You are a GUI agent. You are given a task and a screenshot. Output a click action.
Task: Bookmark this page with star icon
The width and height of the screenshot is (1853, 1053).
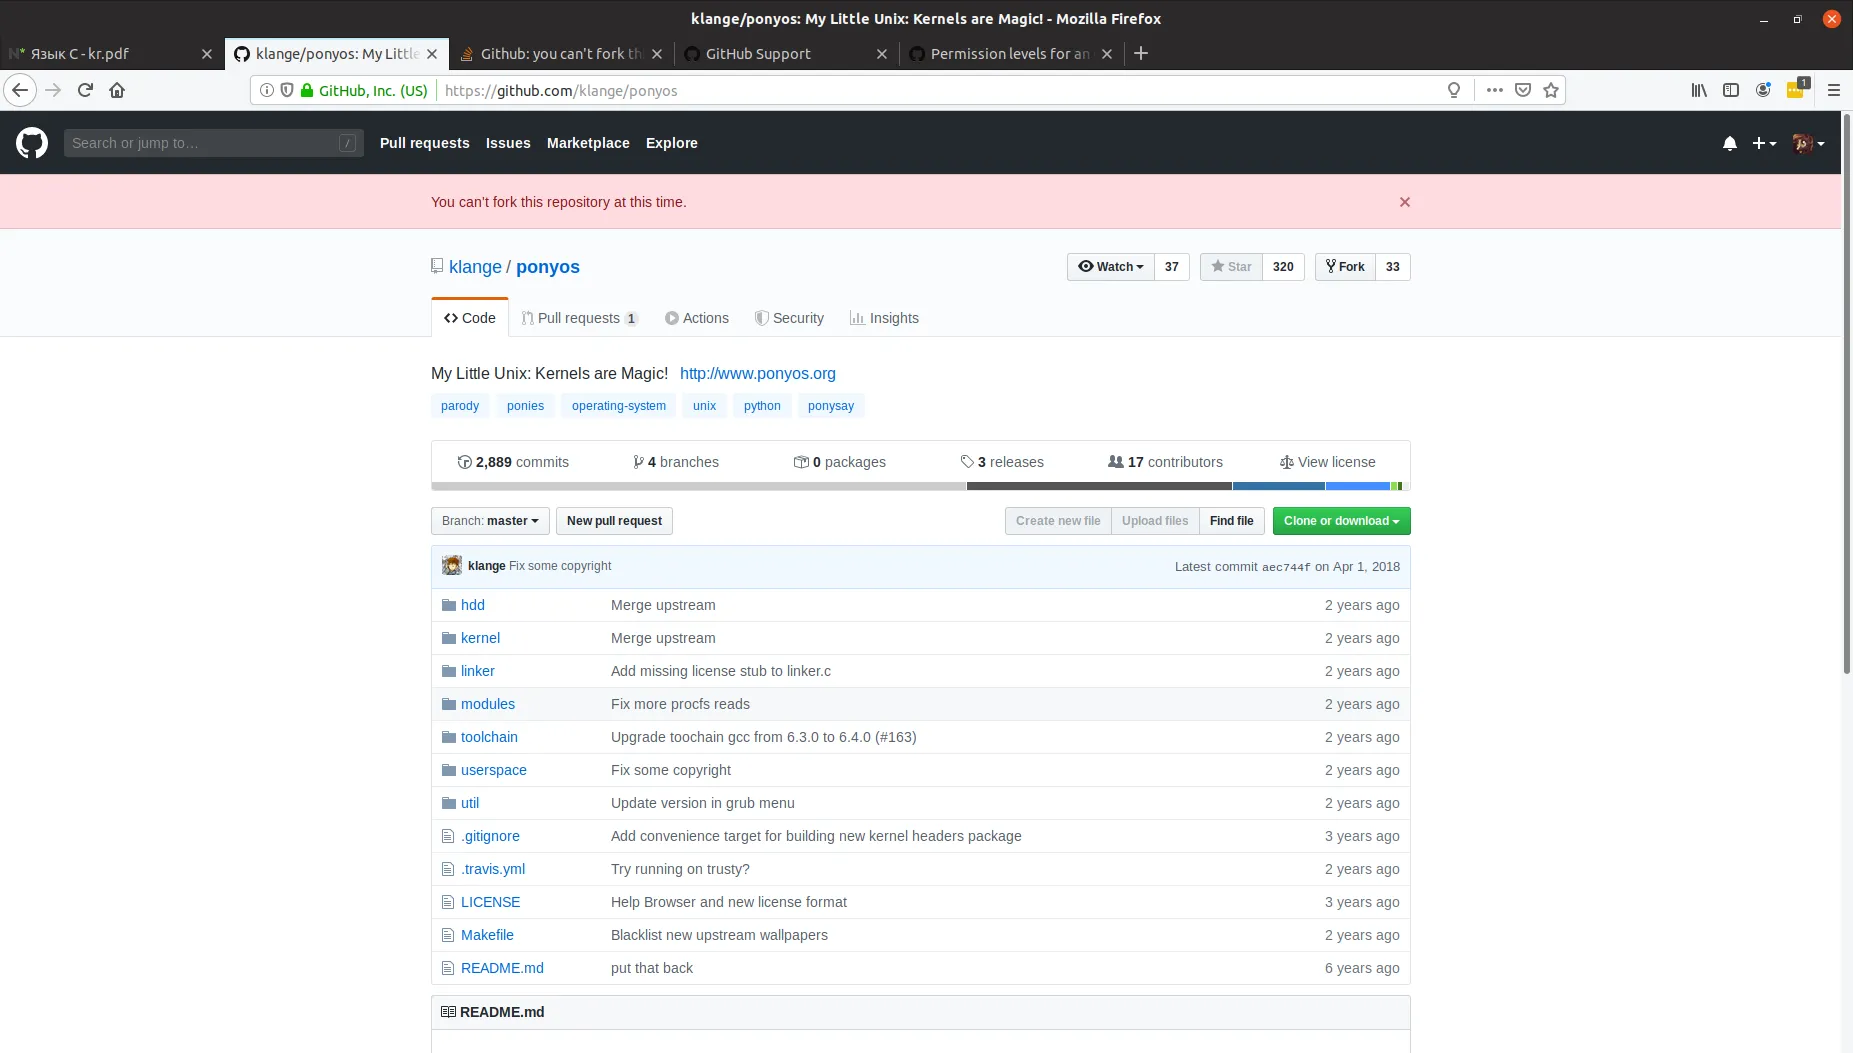[x=1551, y=90]
